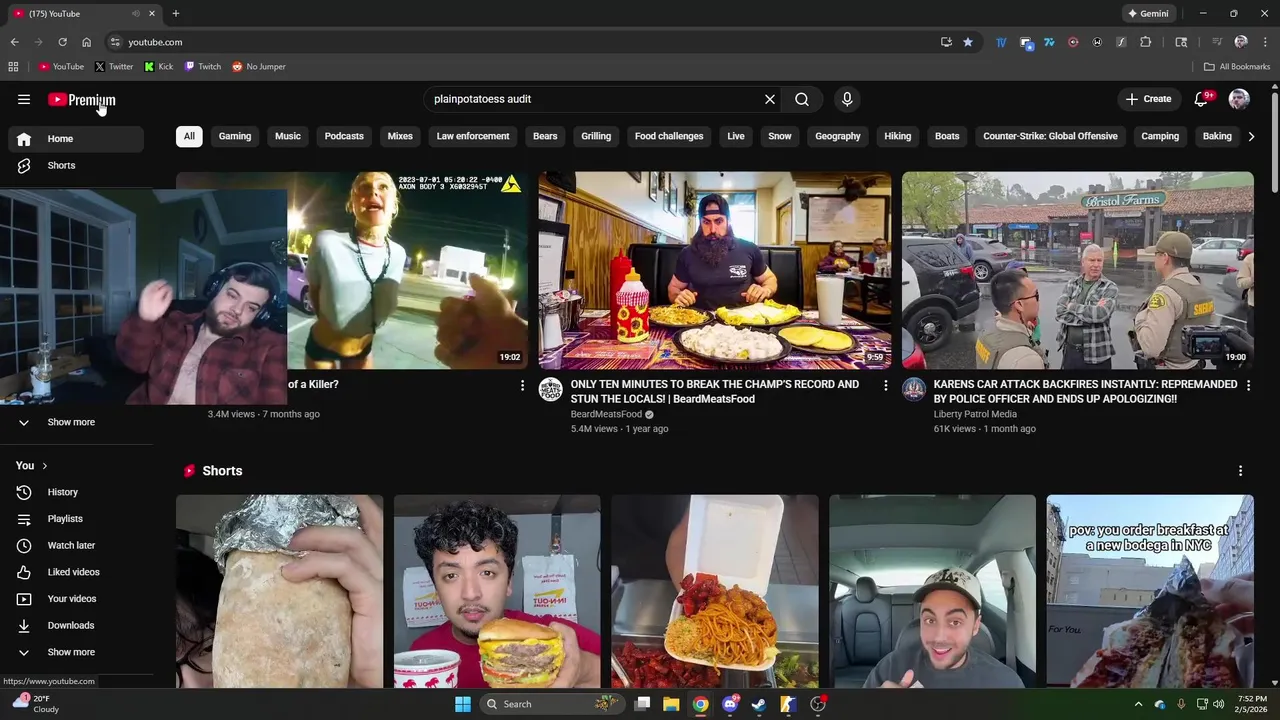1280x720 pixels.
Task: Click the Liberty Patrol Media channel avatar
Action: click(914, 389)
